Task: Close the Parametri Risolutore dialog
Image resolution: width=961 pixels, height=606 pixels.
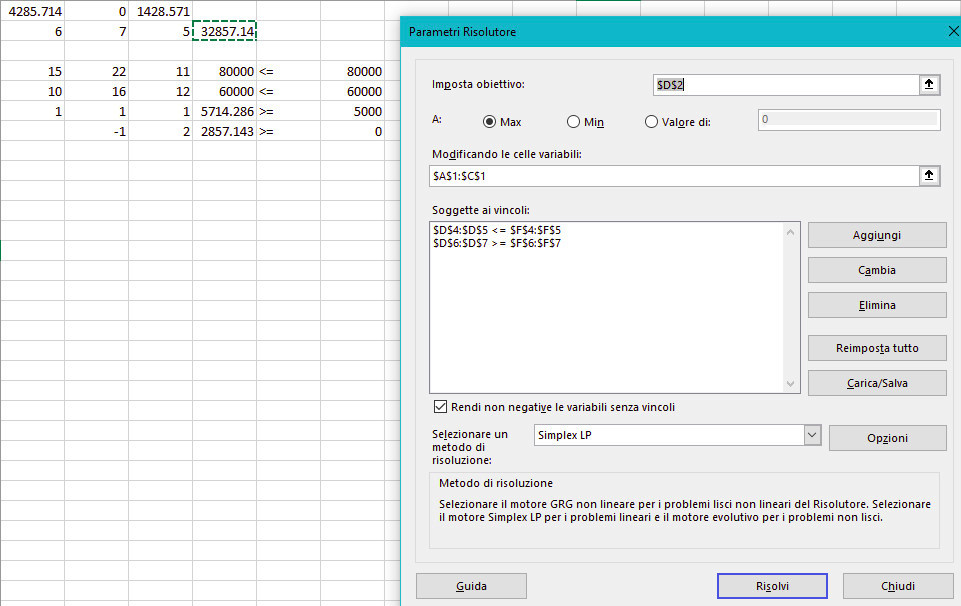Action: pos(953,31)
